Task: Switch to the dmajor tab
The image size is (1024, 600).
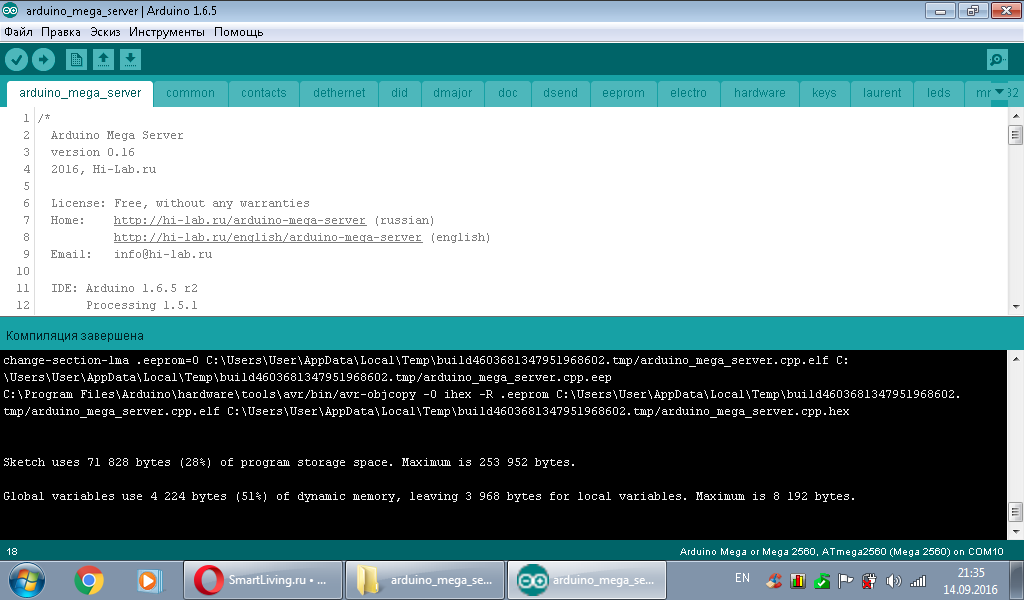Action: click(x=453, y=93)
